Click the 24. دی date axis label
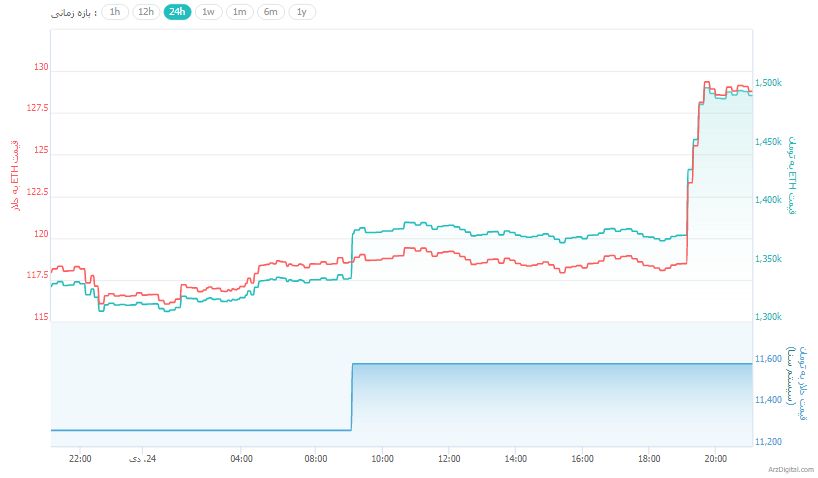Screen dimensions: 818x478 click(143, 459)
